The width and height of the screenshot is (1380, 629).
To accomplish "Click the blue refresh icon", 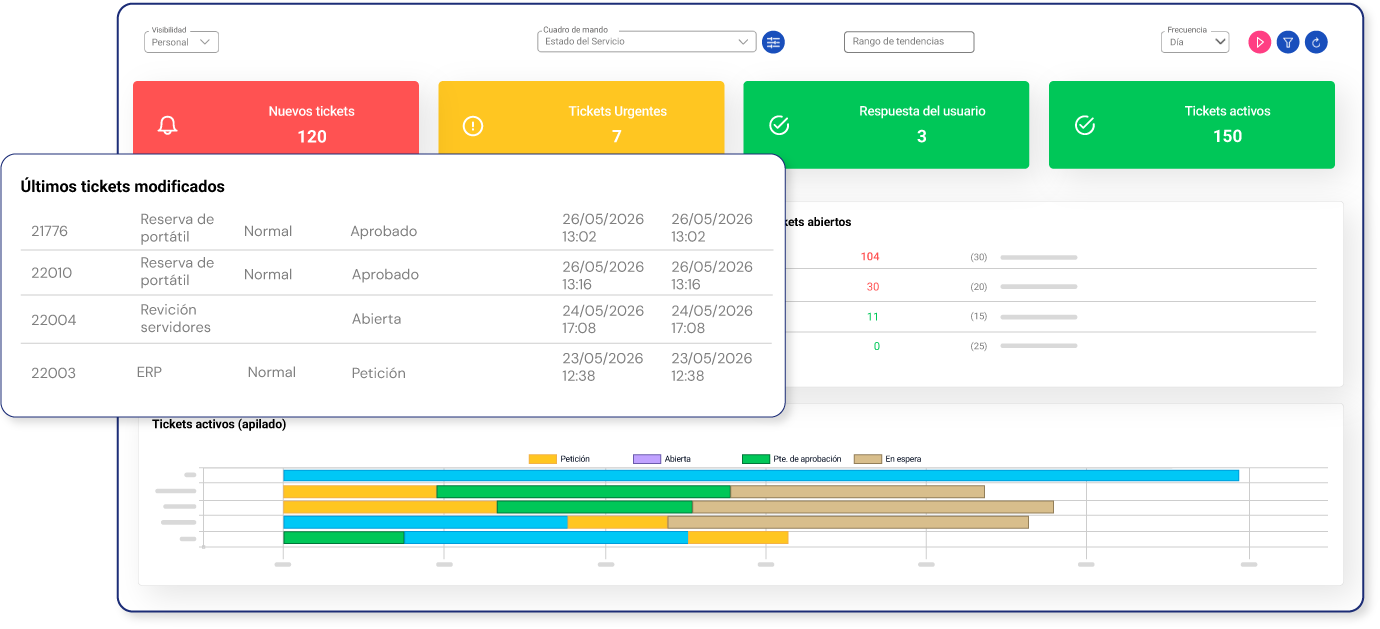I will coord(1316,42).
